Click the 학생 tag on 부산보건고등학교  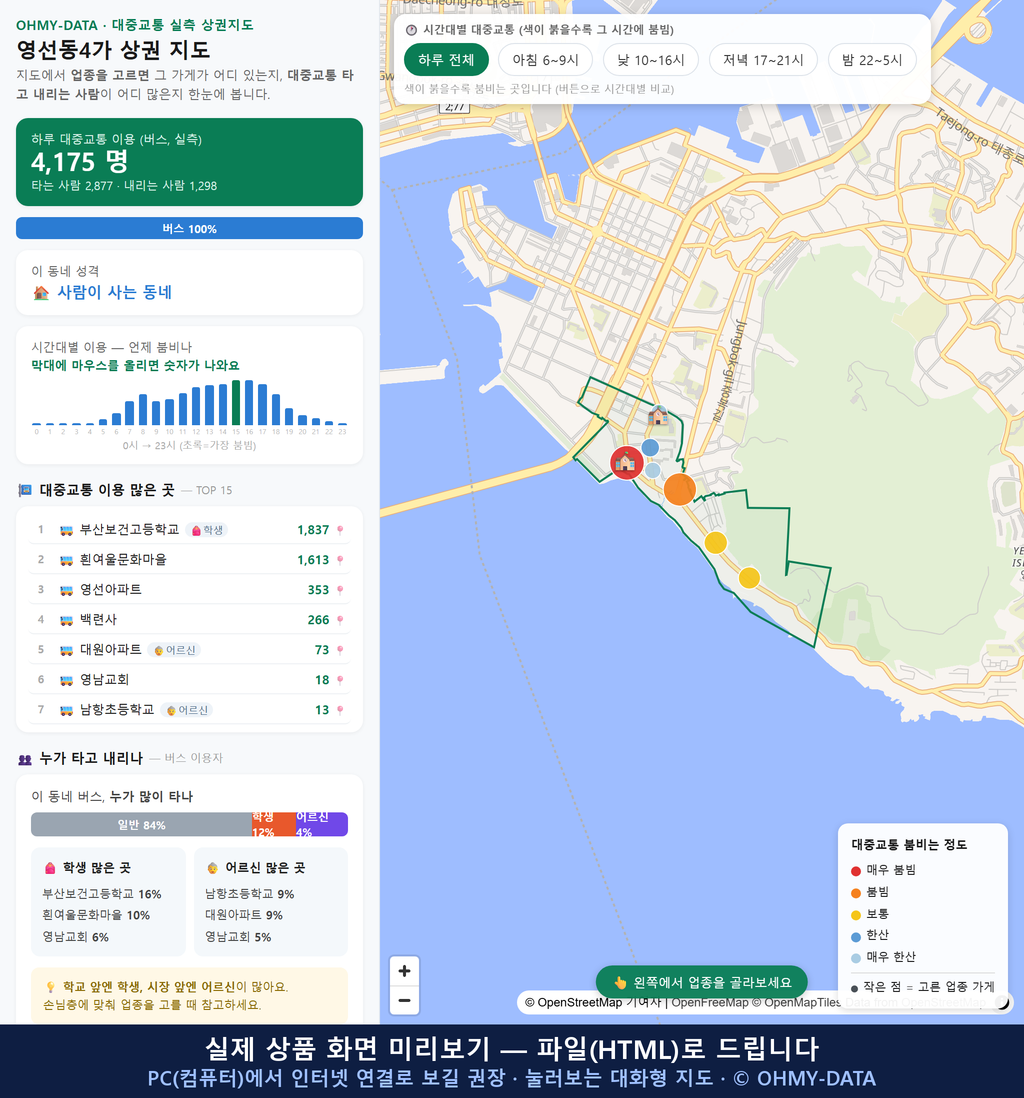tap(207, 530)
